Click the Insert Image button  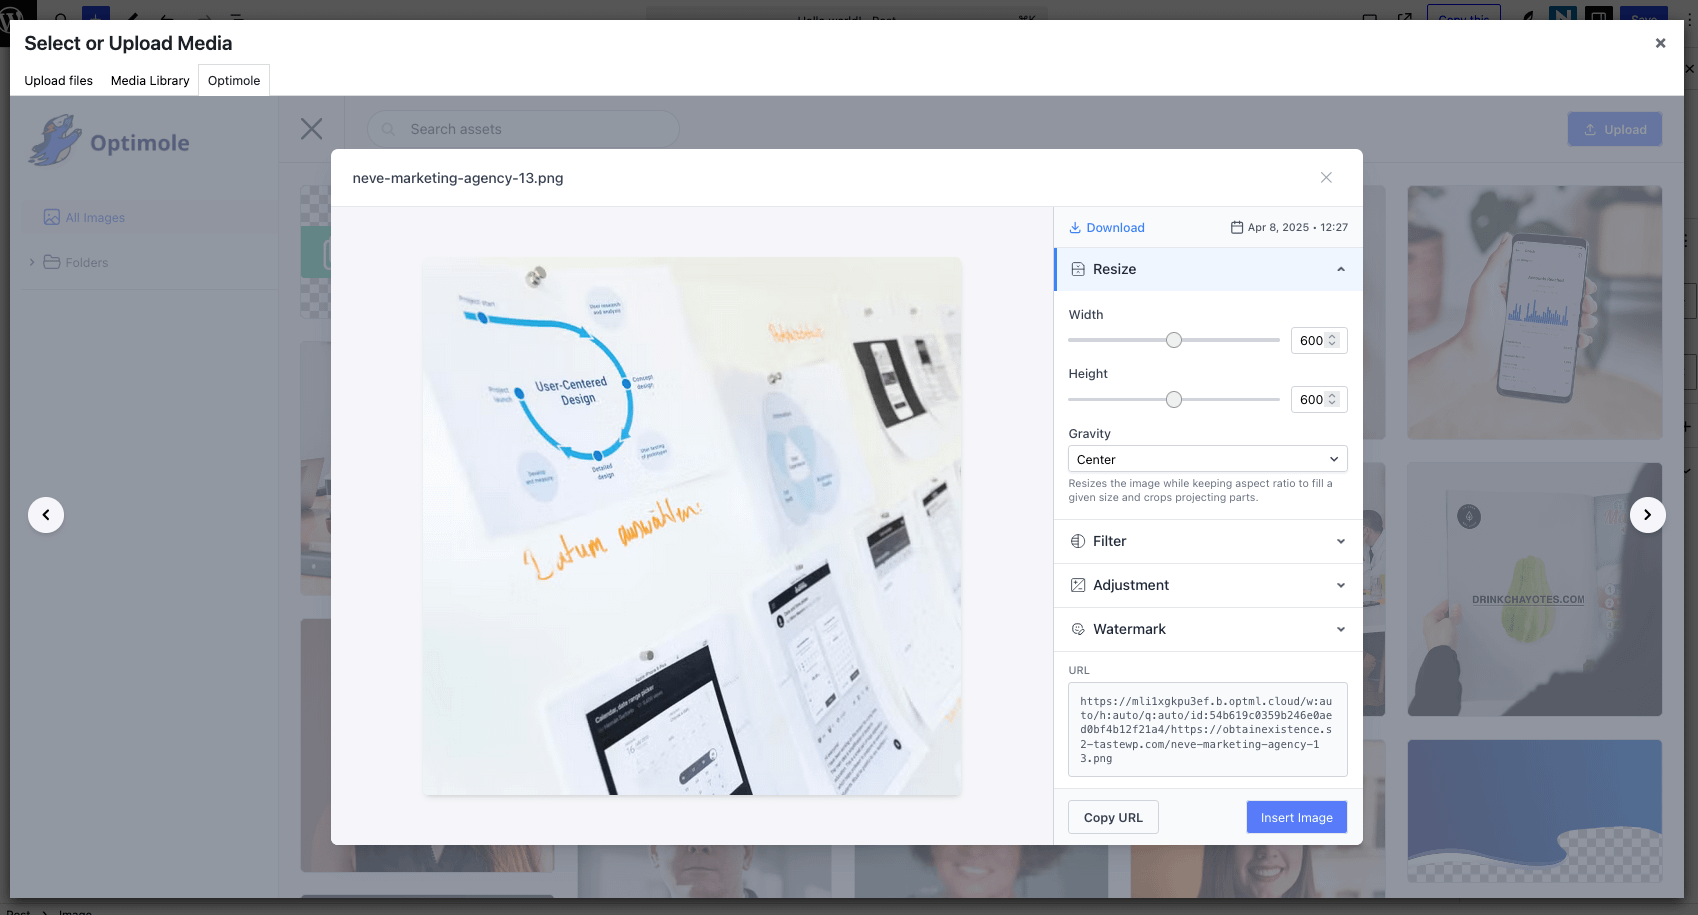(1296, 818)
